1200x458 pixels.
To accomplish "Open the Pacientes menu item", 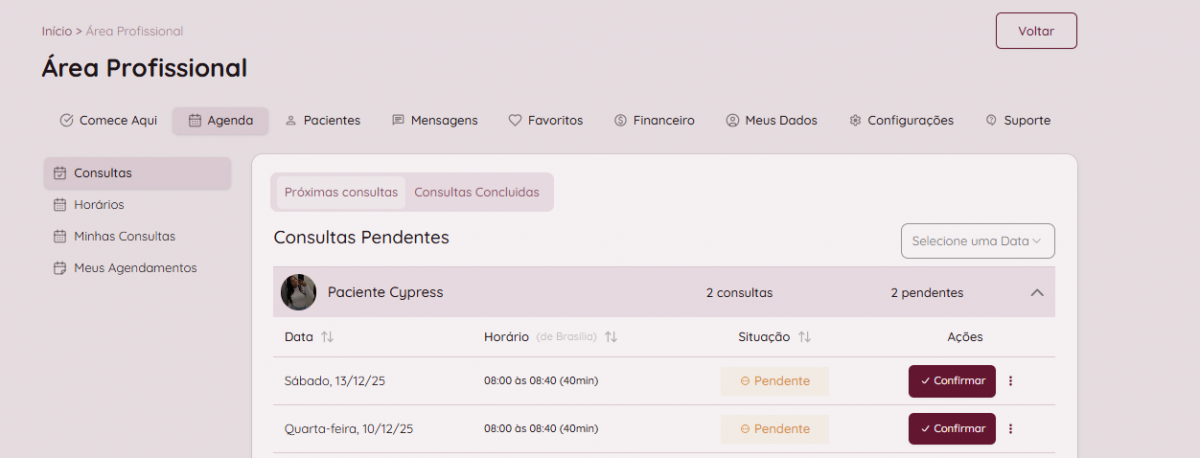I will [x=322, y=121].
